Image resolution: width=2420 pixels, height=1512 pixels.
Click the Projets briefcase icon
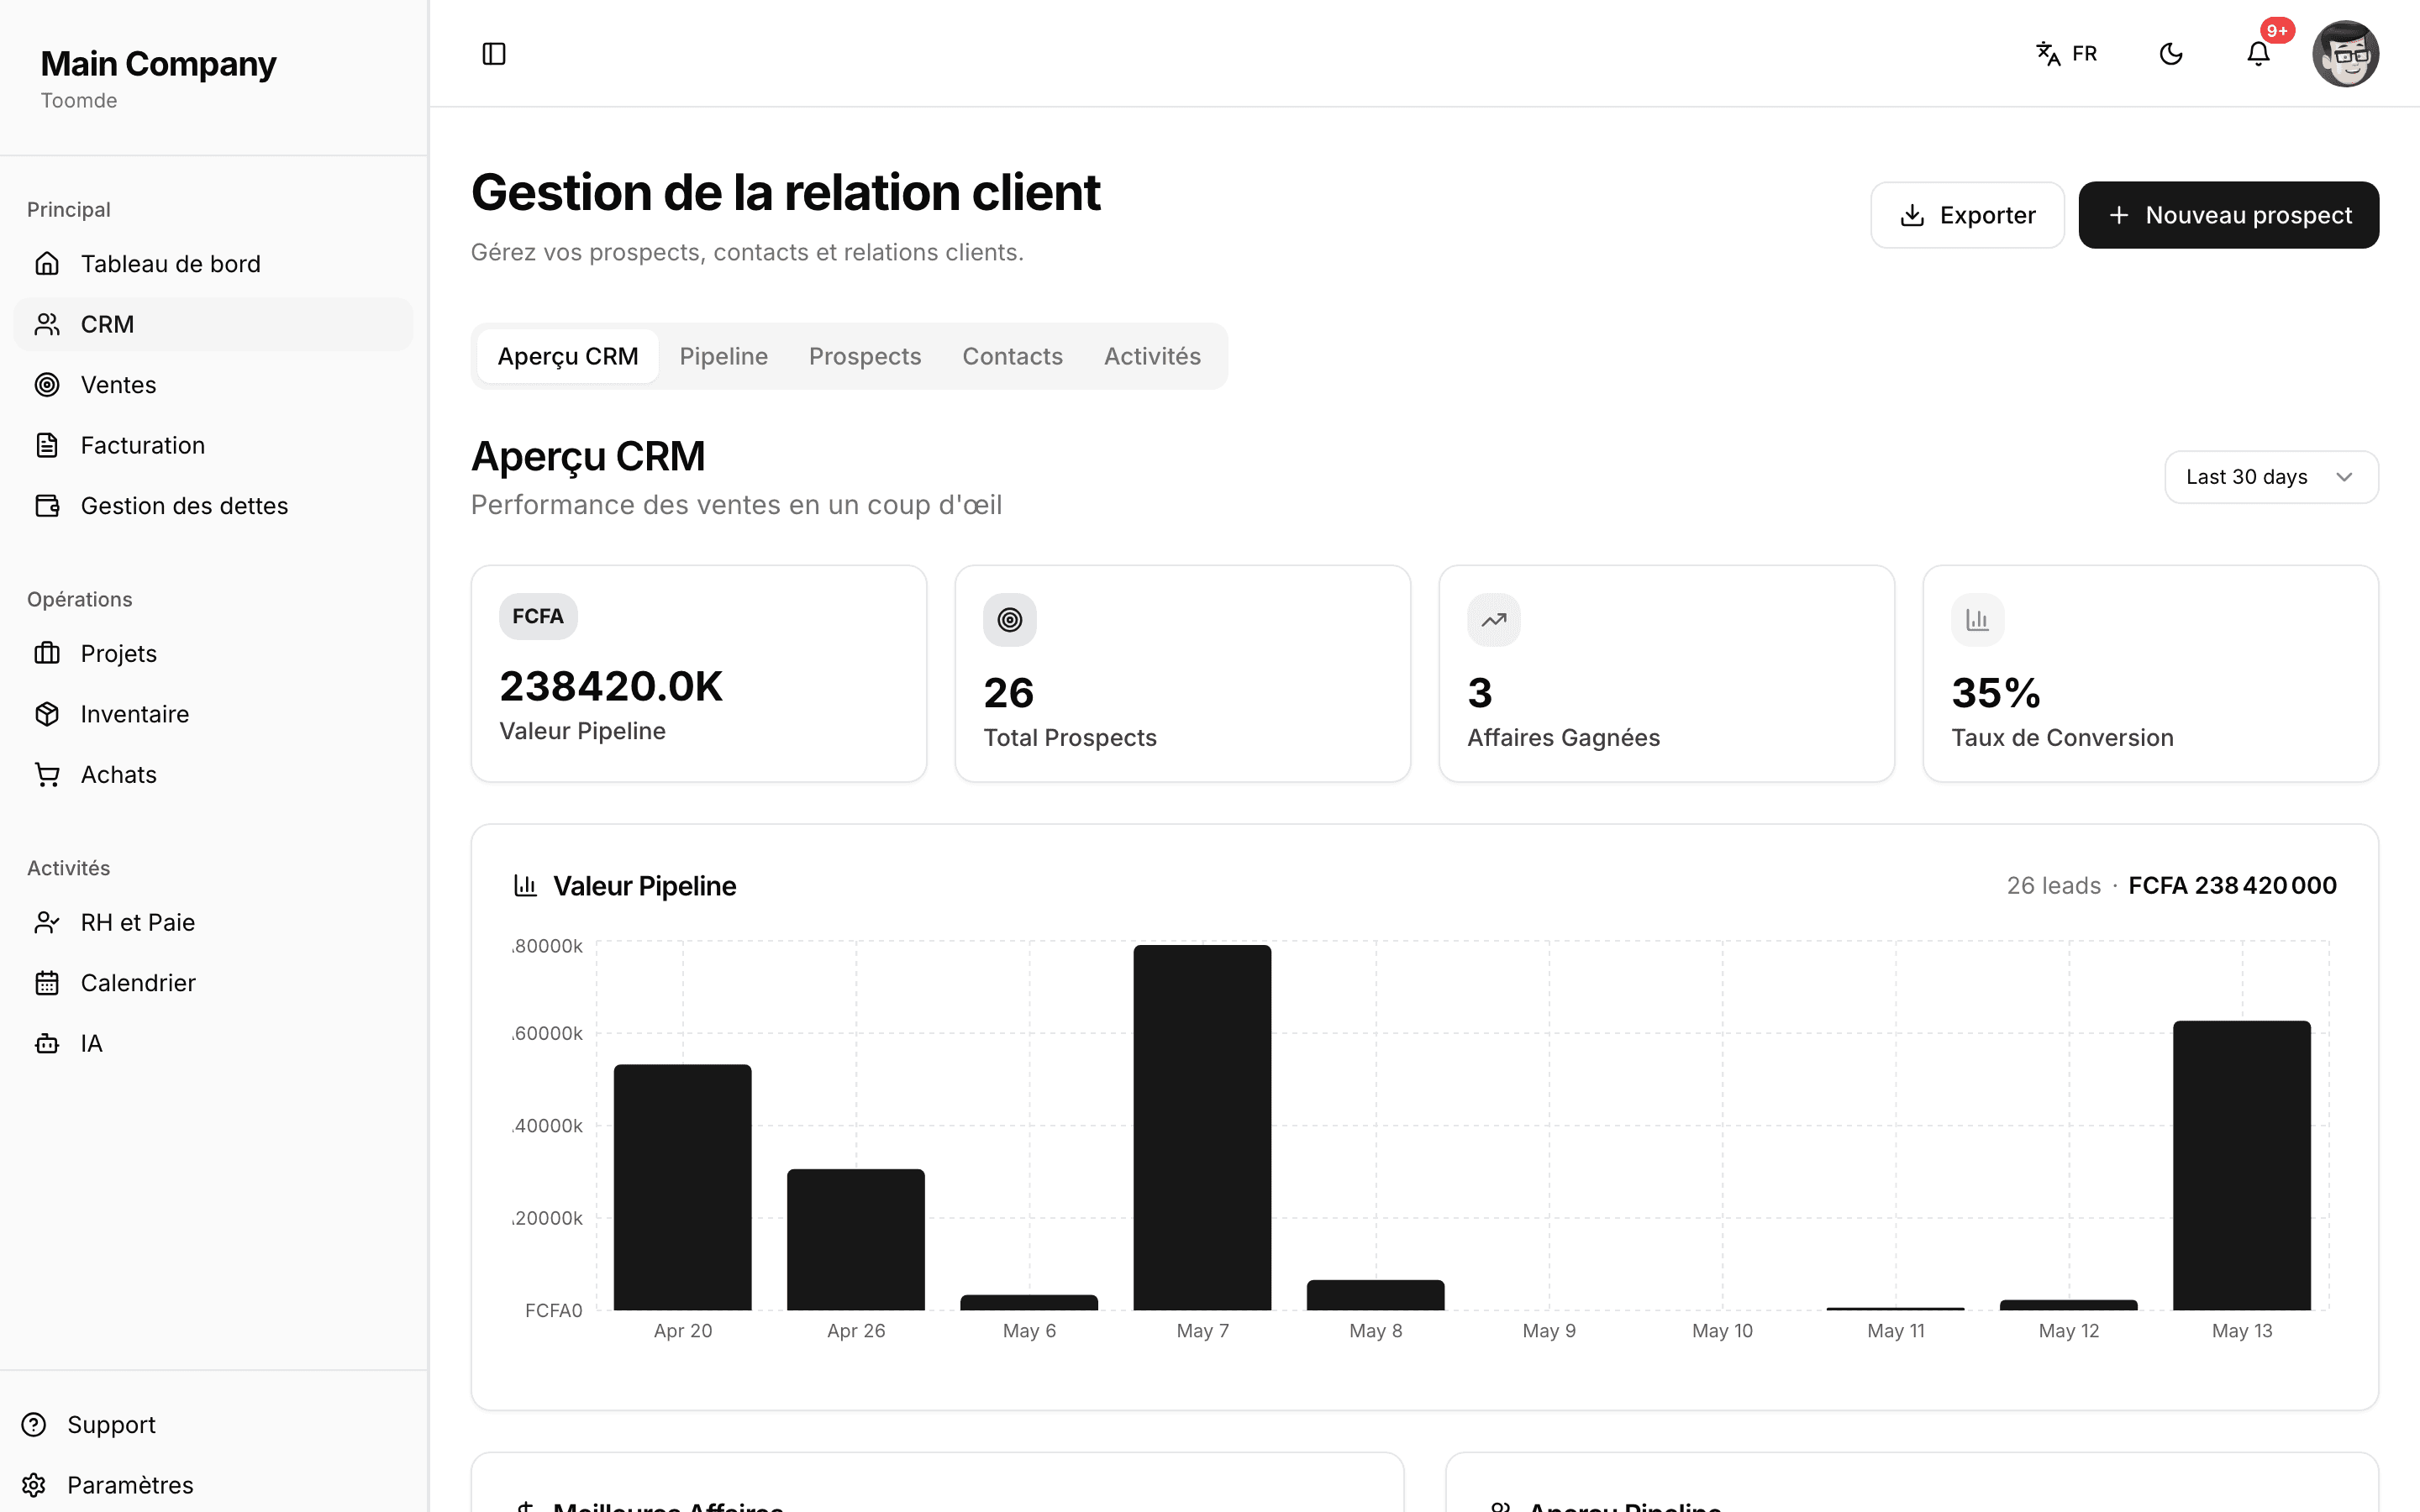tap(47, 653)
